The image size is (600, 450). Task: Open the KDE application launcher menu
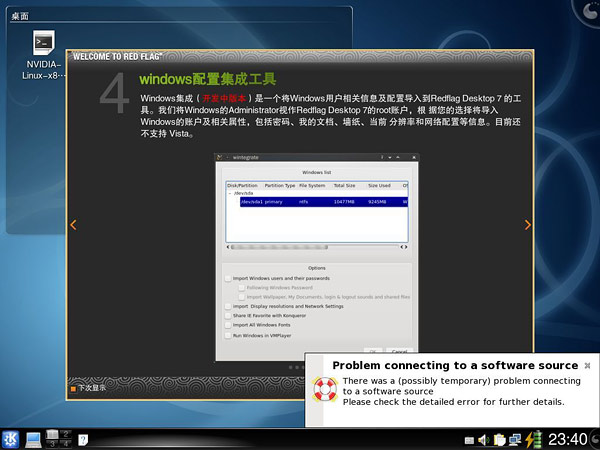[x=10, y=439]
